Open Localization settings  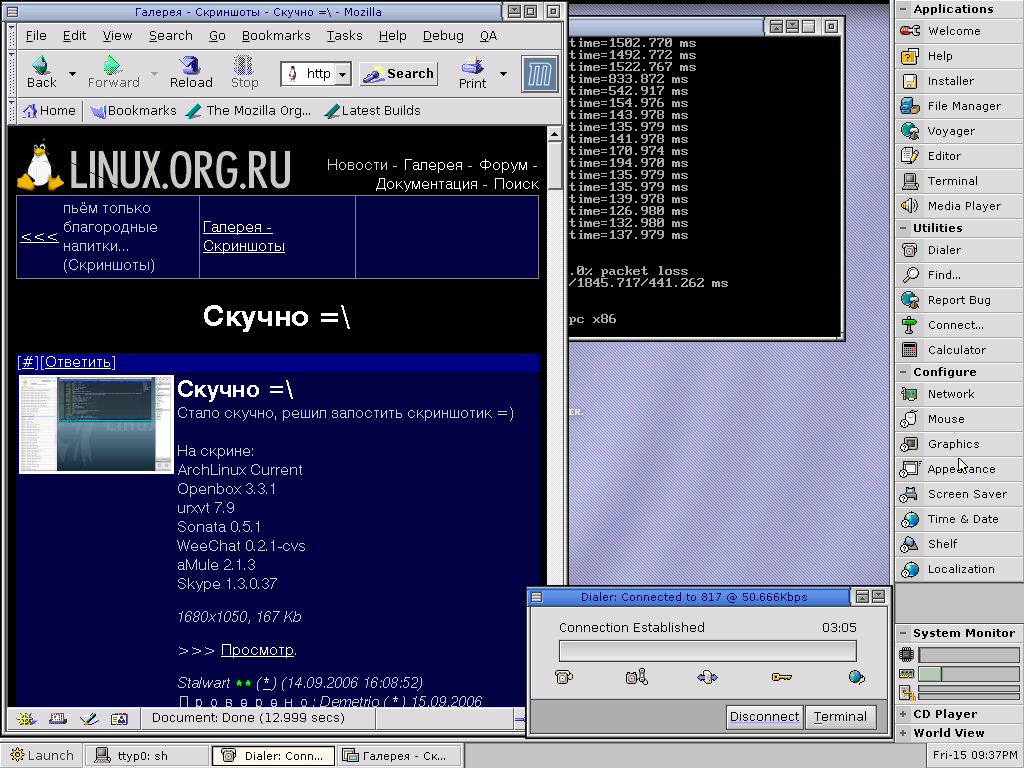(x=958, y=569)
